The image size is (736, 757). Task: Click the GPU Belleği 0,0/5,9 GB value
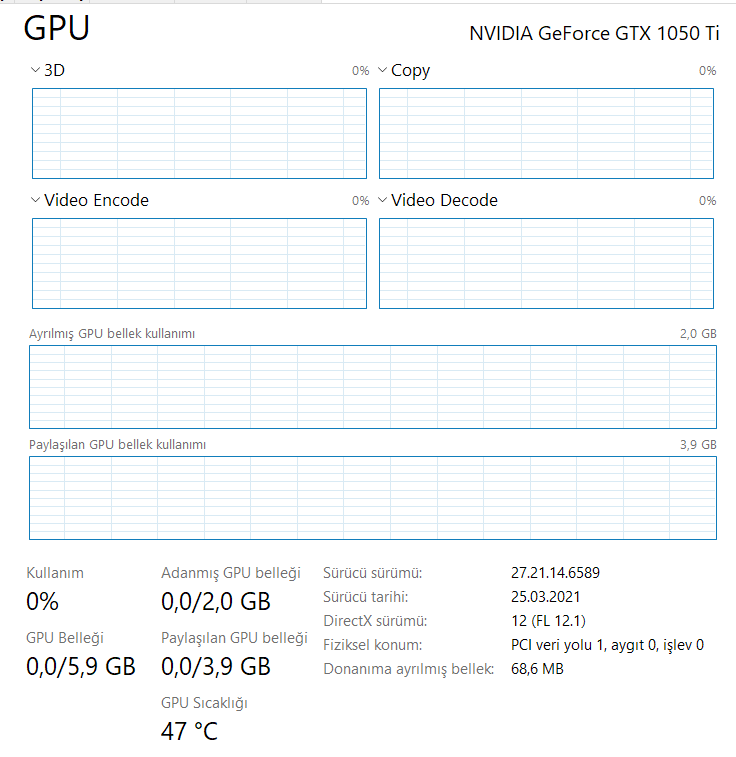(x=80, y=666)
